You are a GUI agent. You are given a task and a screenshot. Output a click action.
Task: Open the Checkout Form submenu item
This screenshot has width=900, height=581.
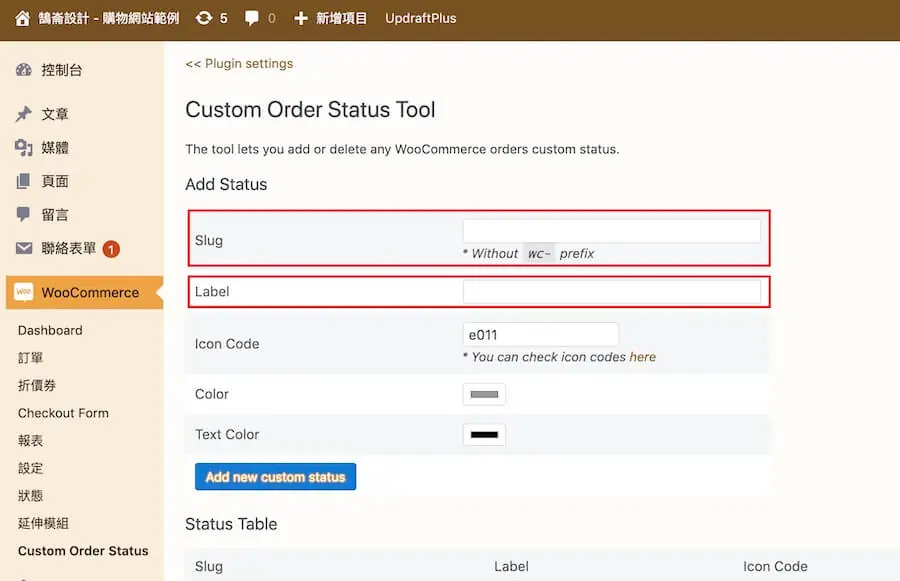pos(63,413)
